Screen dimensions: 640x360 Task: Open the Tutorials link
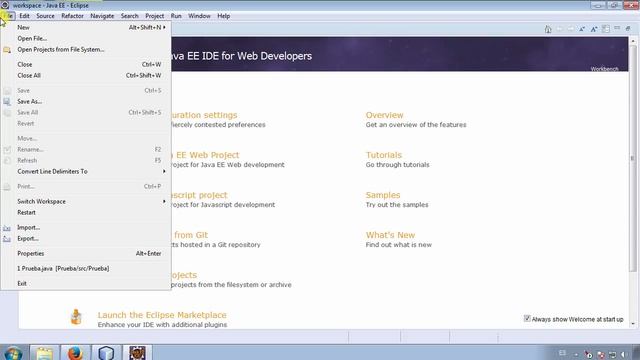coord(384,155)
